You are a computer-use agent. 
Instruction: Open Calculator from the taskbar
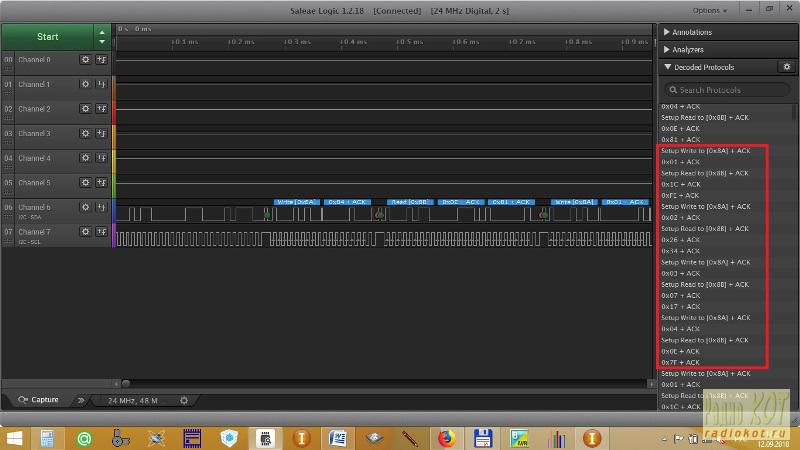coord(47,438)
